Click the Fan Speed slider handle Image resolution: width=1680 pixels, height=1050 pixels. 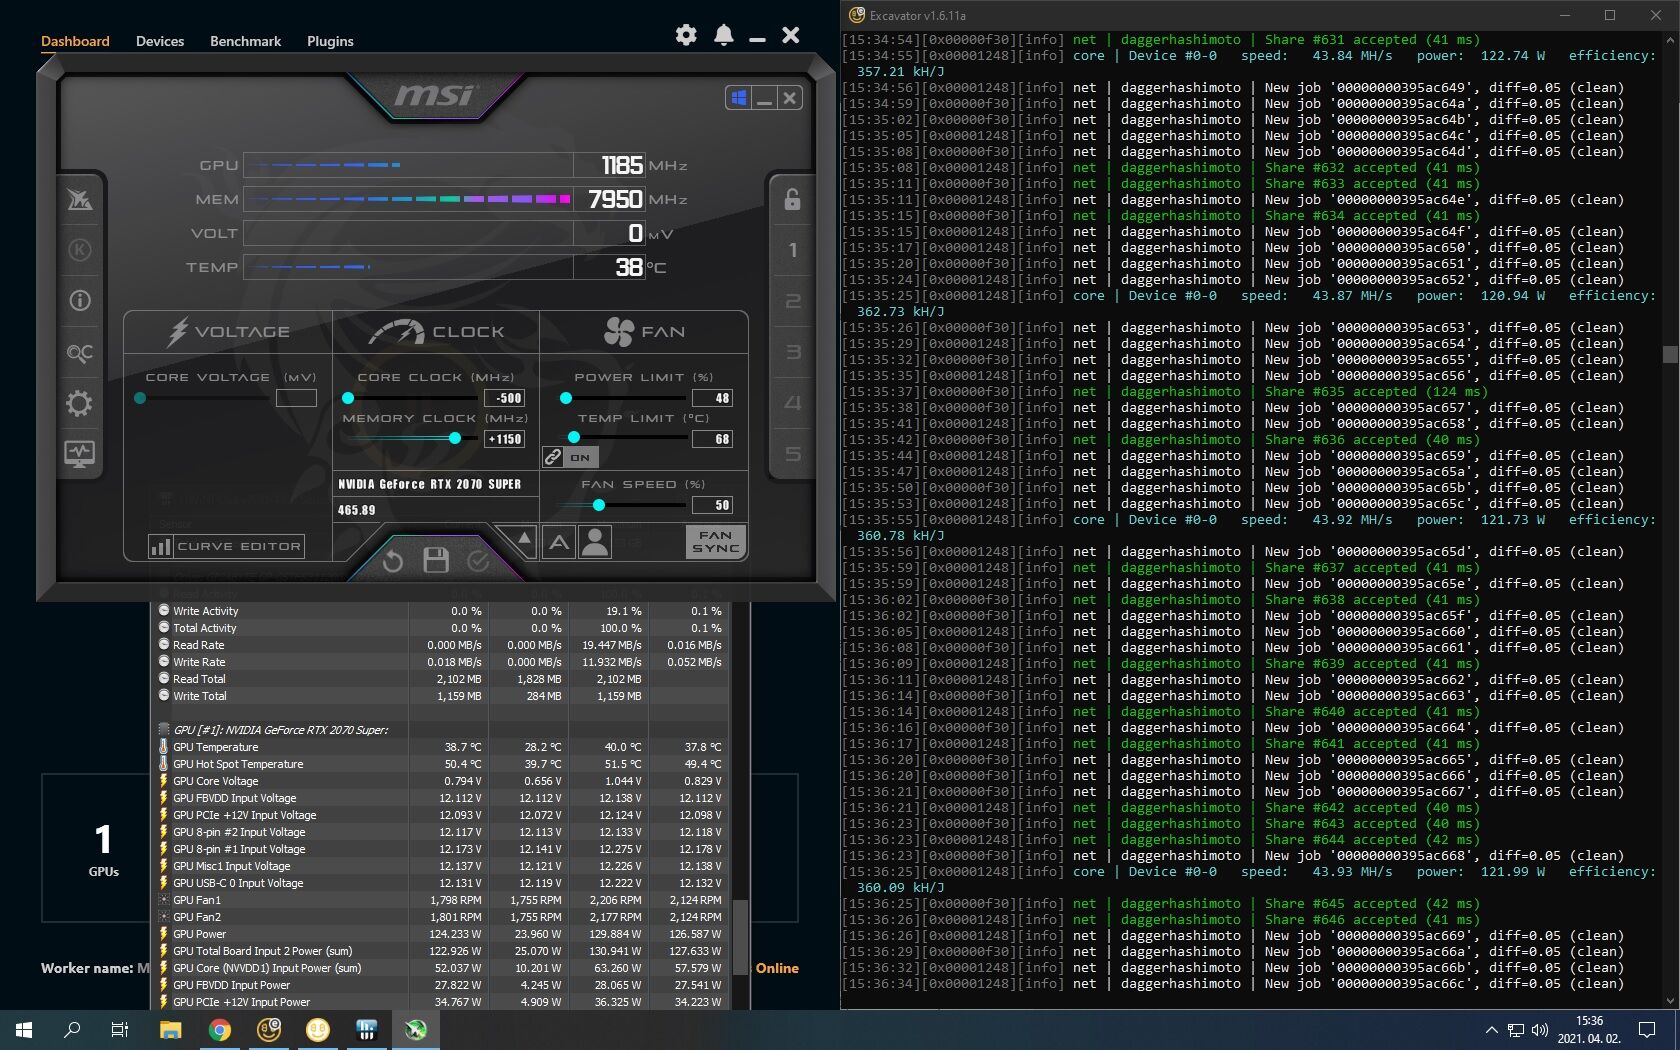[x=599, y=505]
